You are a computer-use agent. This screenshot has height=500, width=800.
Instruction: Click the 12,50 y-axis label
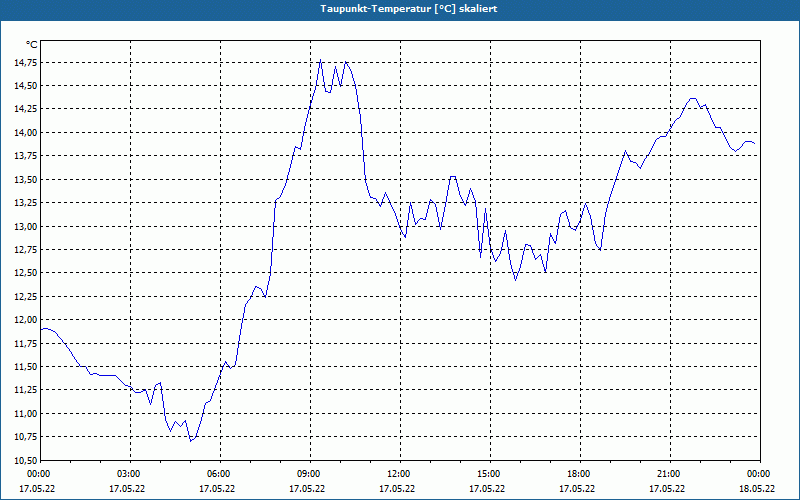pos(25,273)
